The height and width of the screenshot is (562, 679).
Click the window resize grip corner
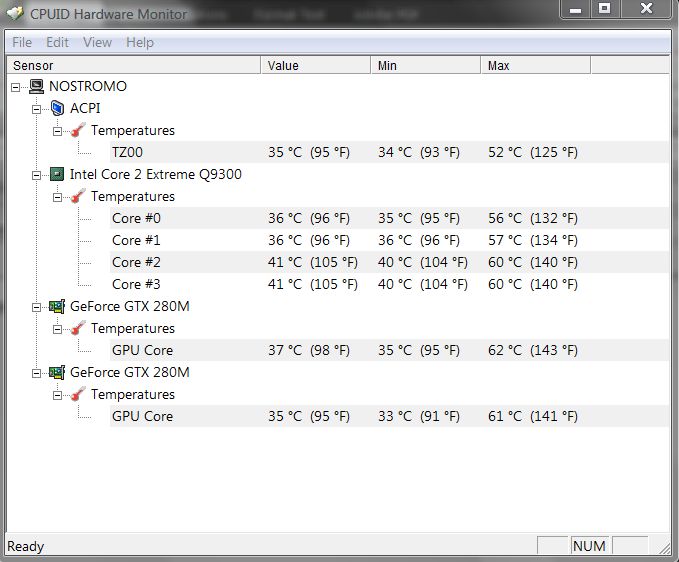[663, 548]
